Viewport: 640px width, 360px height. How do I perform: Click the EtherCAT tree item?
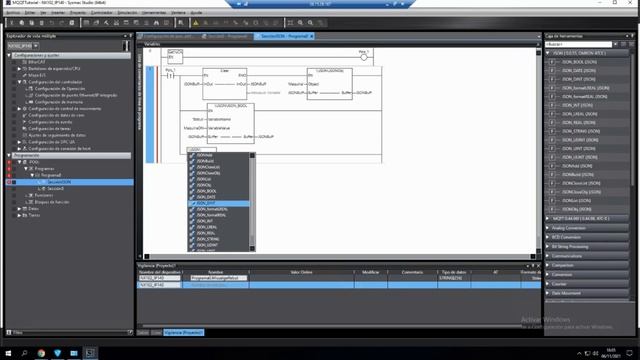[x=37, y=62]
